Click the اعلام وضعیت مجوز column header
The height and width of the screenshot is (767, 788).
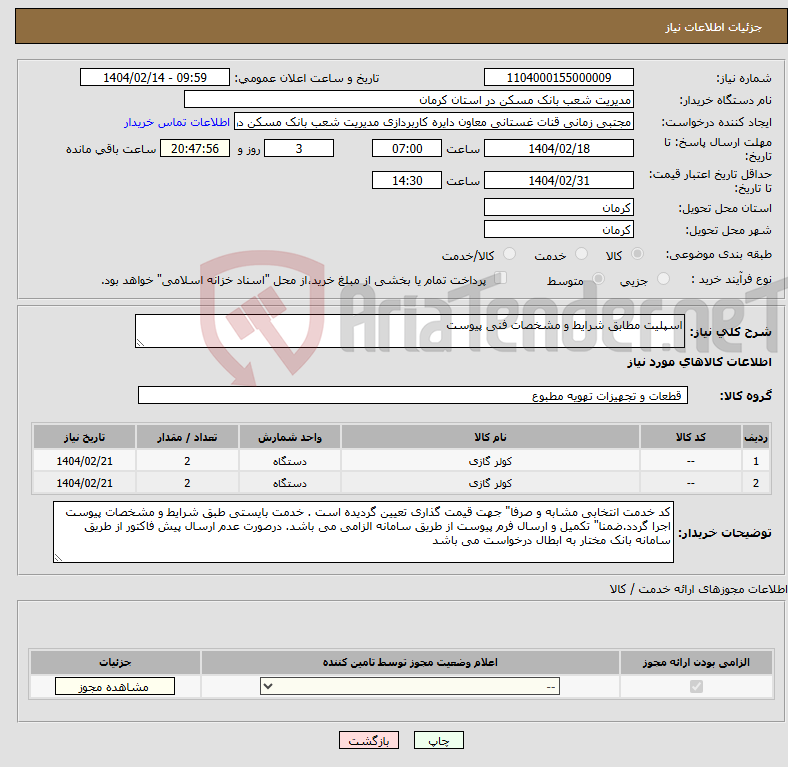(410, 662)
